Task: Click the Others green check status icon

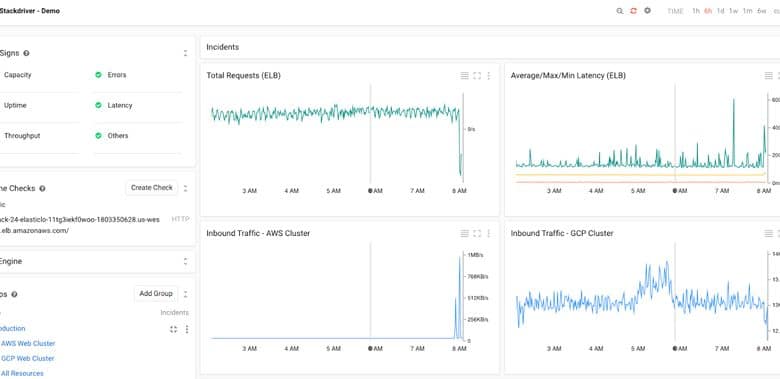Action: (x=98, y=136)
